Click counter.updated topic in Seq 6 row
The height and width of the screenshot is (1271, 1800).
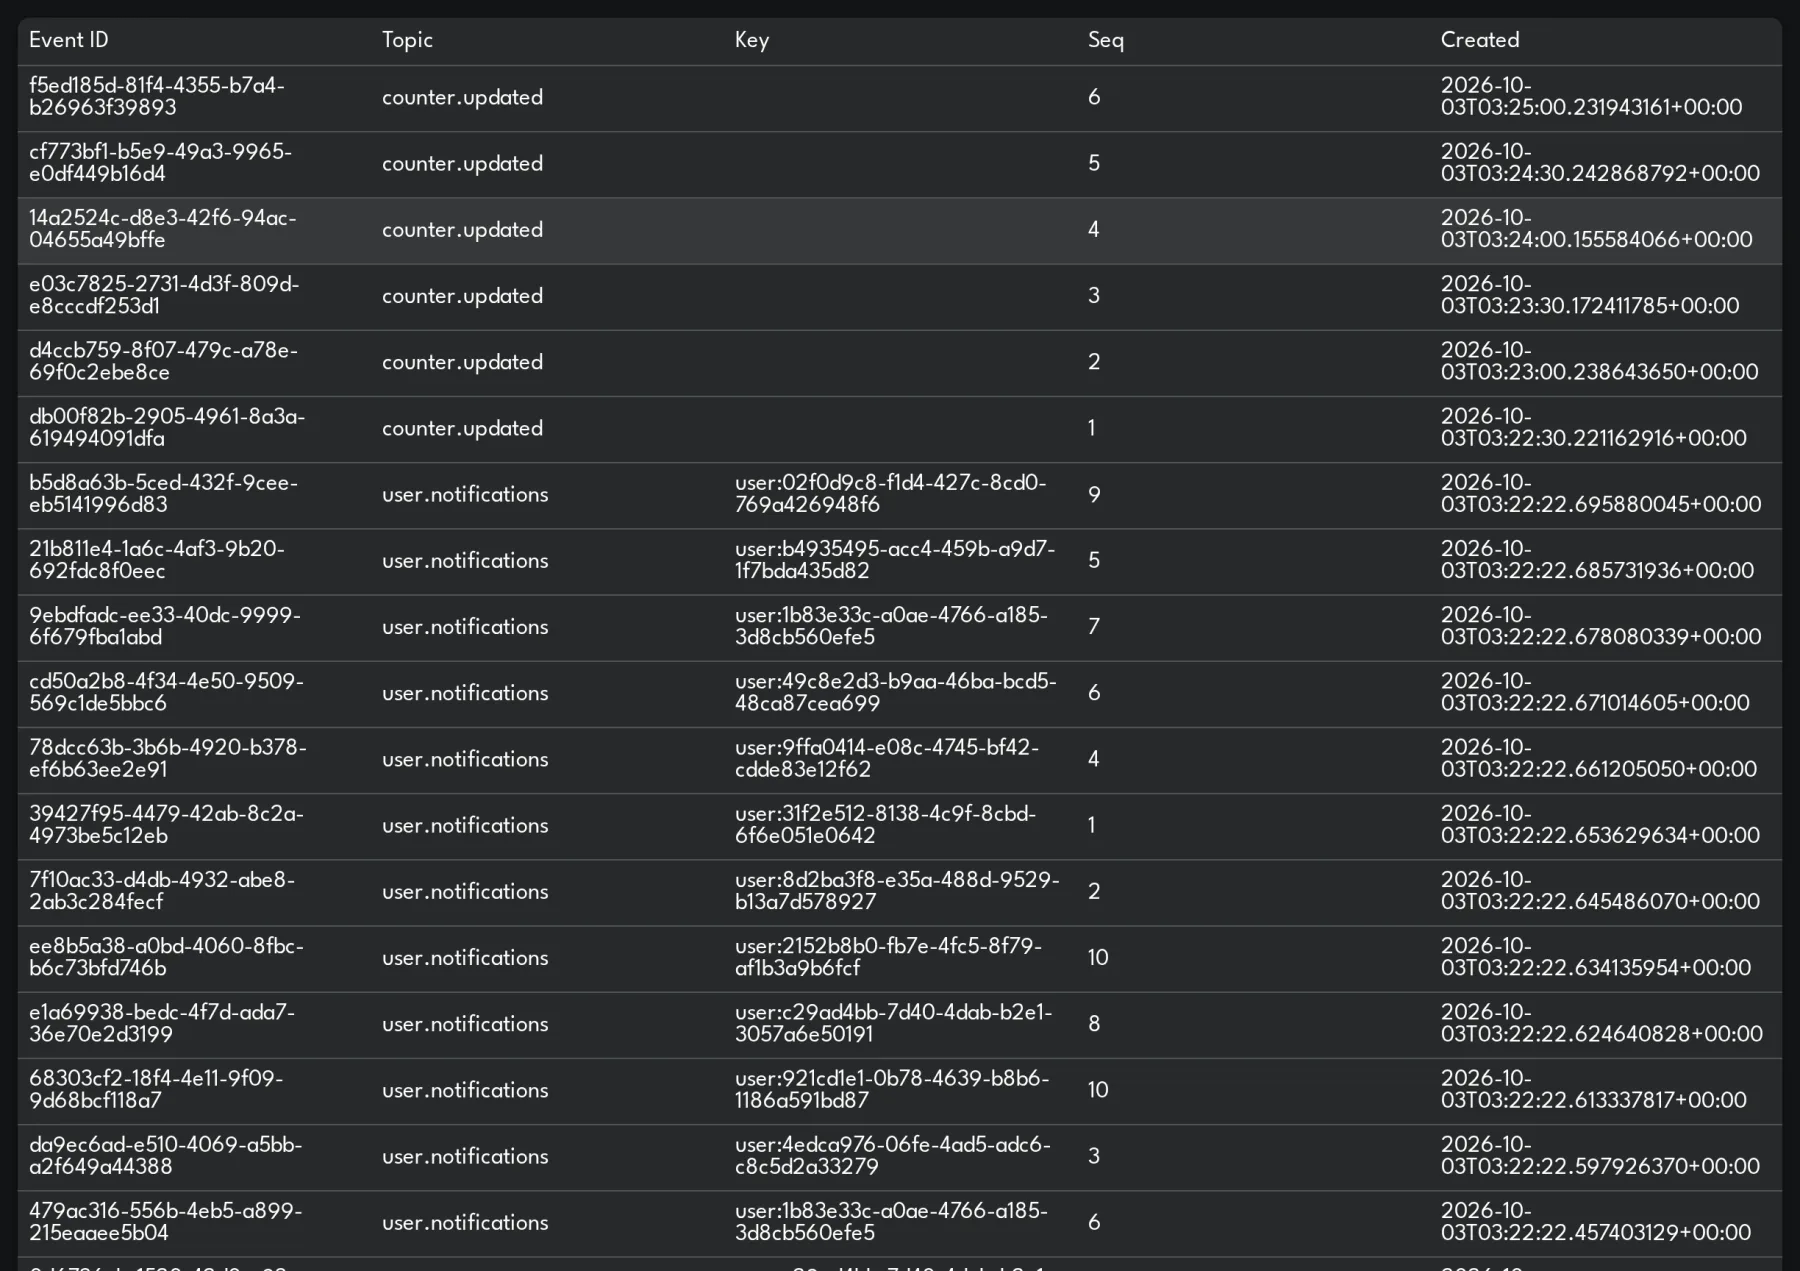click(462, 97)
